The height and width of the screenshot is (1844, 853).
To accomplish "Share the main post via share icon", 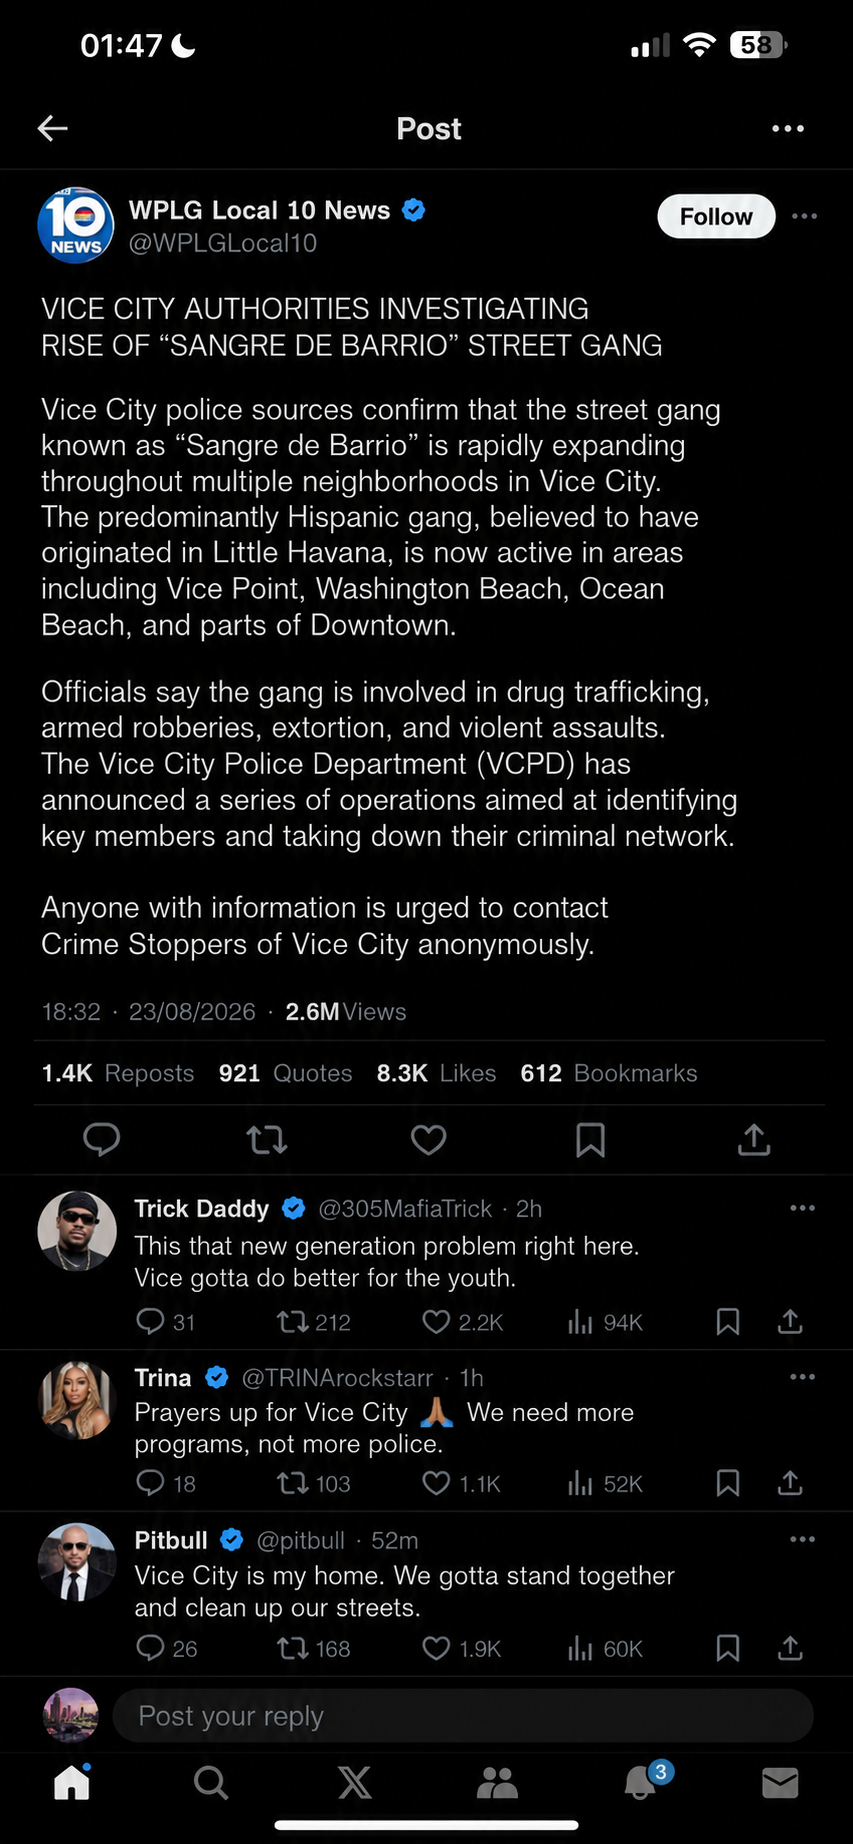I will tap(754, 1139).
